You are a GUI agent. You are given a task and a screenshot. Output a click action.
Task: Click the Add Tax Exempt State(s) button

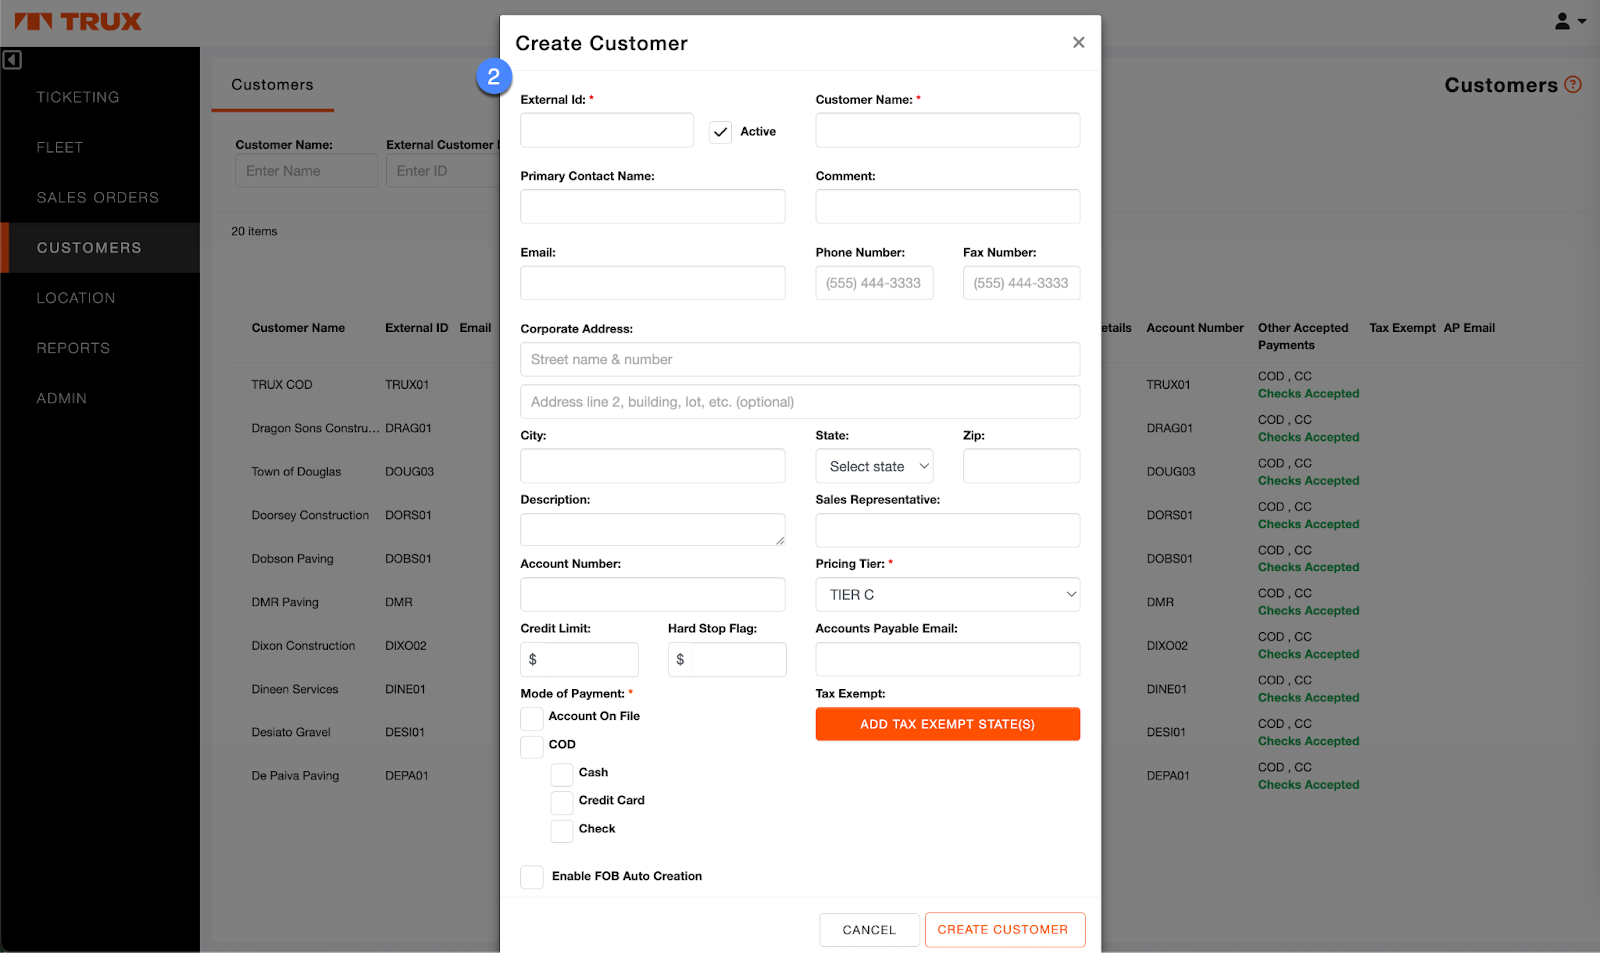coord(947,724)
